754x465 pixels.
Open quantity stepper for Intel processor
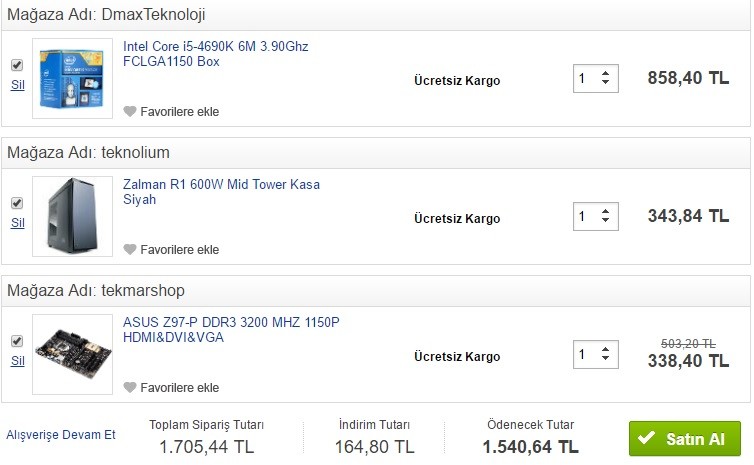click(x=596, y=78)
